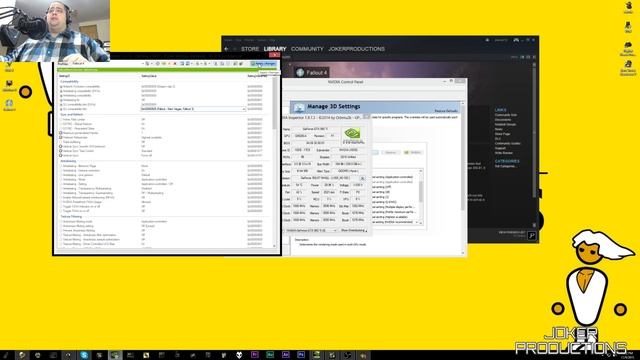Select the Frame Rate Limiter row
The width and height of the screenshot is (640, 360).
click(x=163, y=120)
